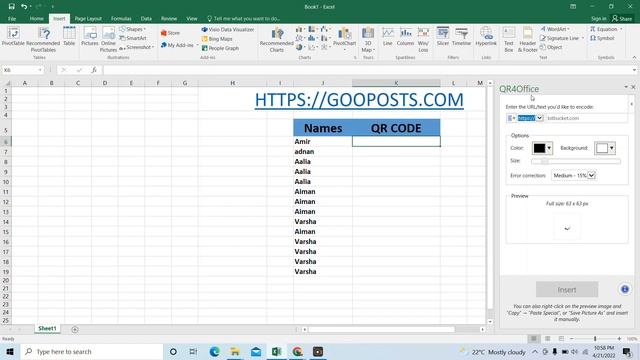Click the Insert Function fx icon

click(x=94, y=70)
